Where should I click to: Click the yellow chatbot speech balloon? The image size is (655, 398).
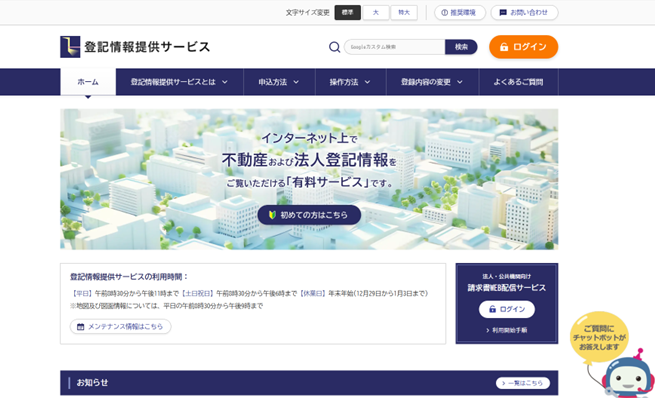point(599,337)
